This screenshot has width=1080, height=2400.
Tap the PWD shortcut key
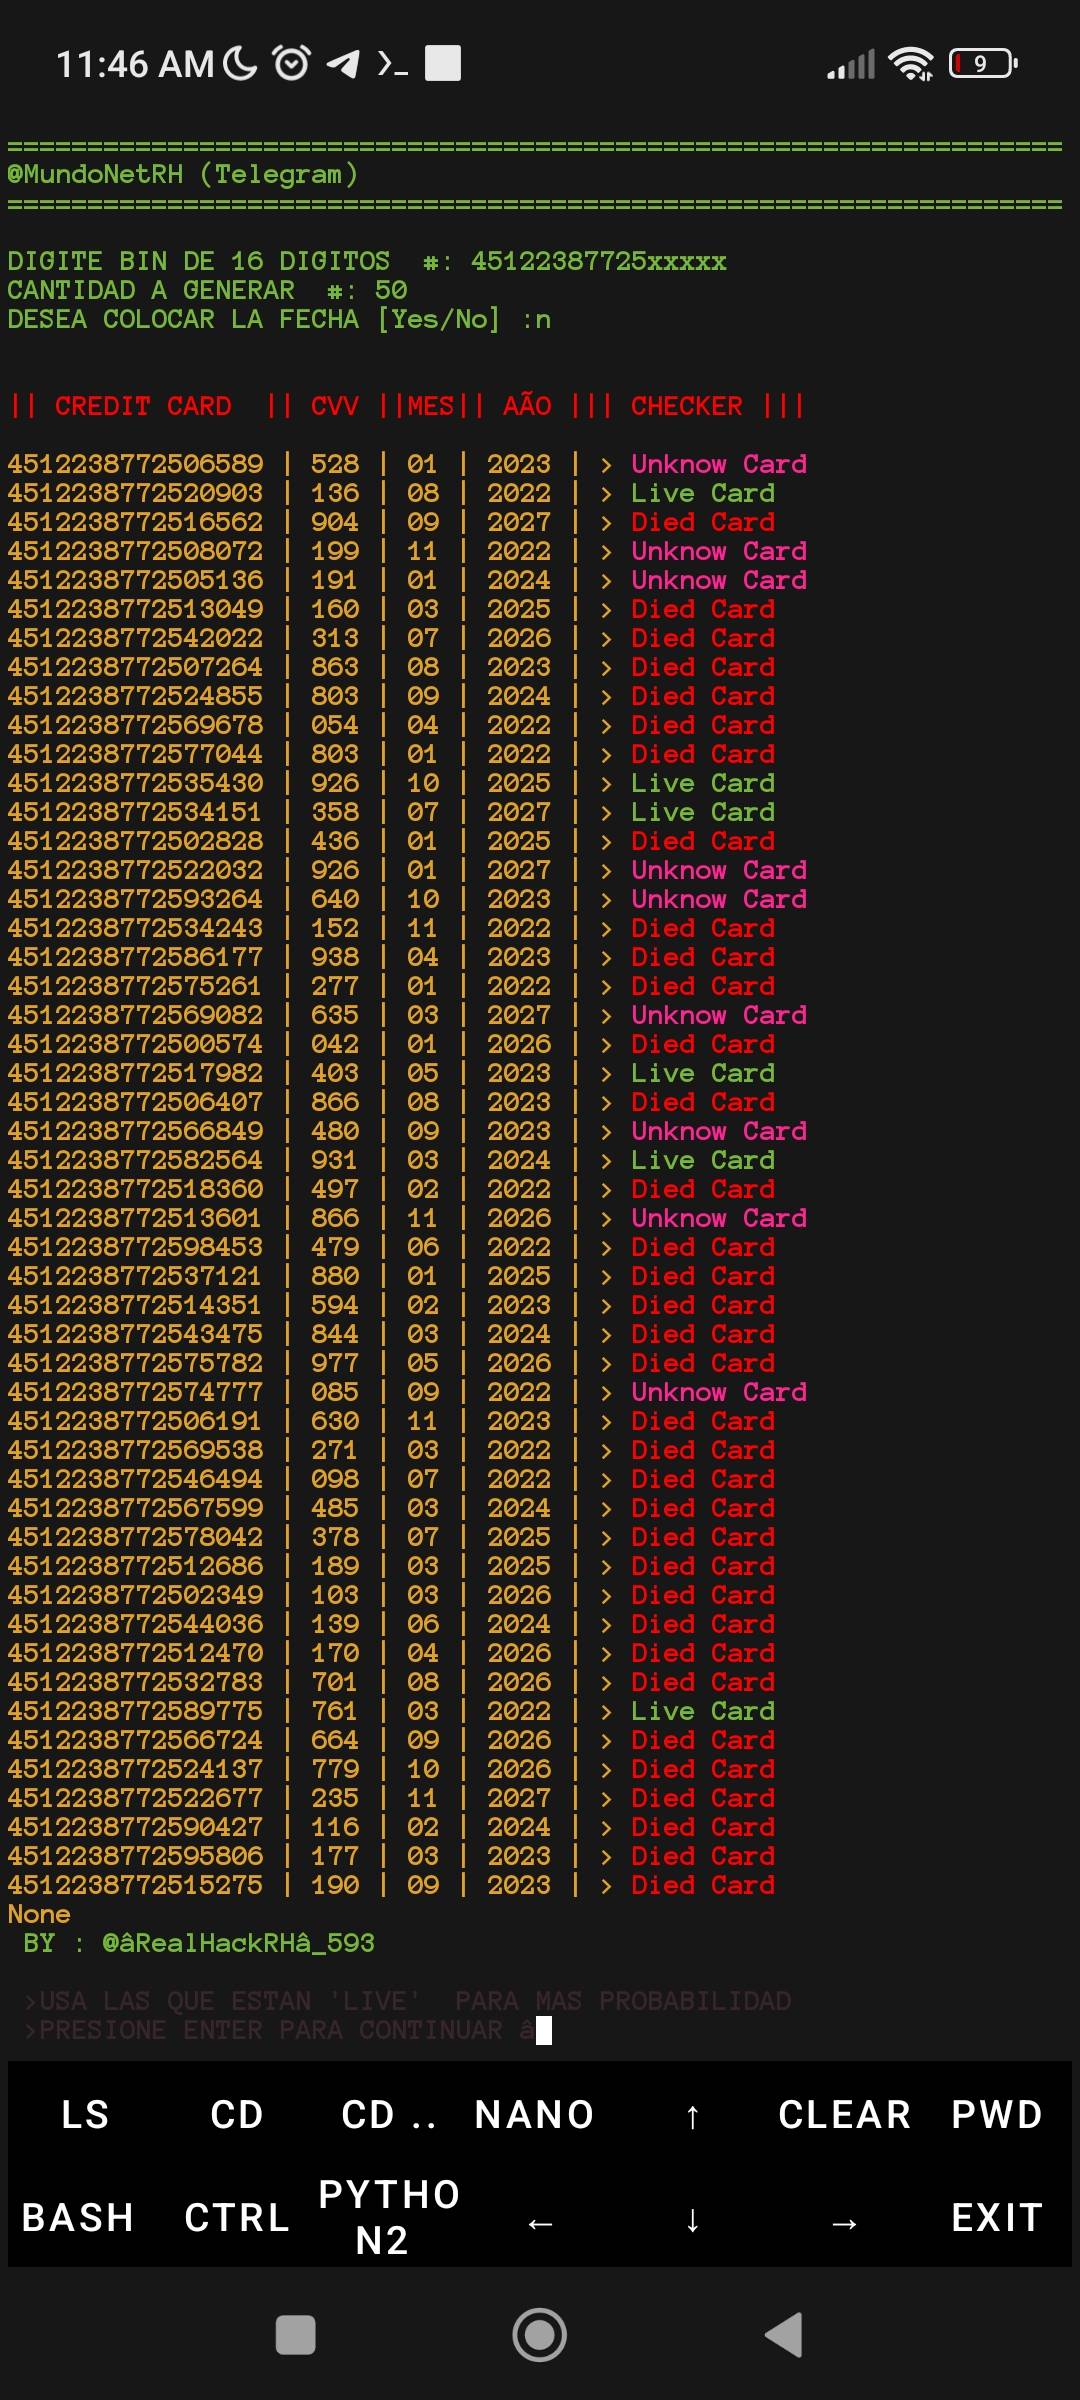click(997, 2114)
